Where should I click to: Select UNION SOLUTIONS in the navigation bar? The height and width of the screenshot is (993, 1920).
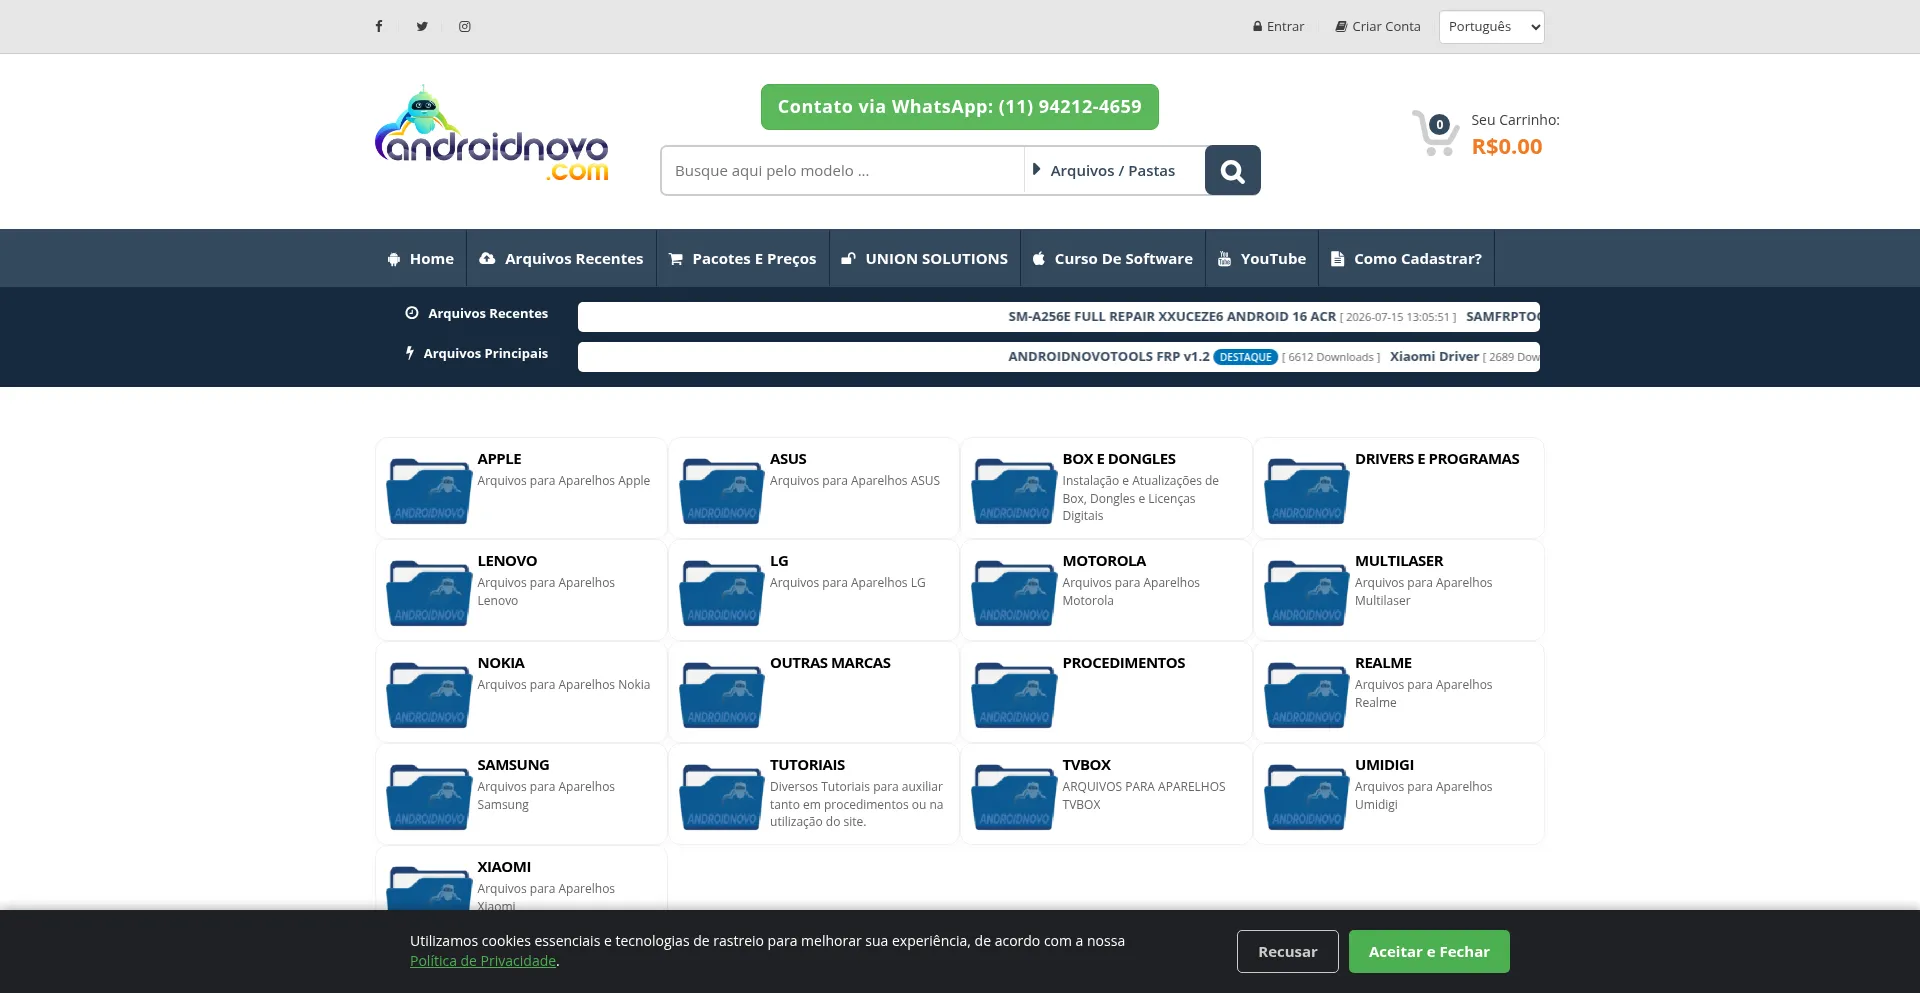click(x=925, y=259)
